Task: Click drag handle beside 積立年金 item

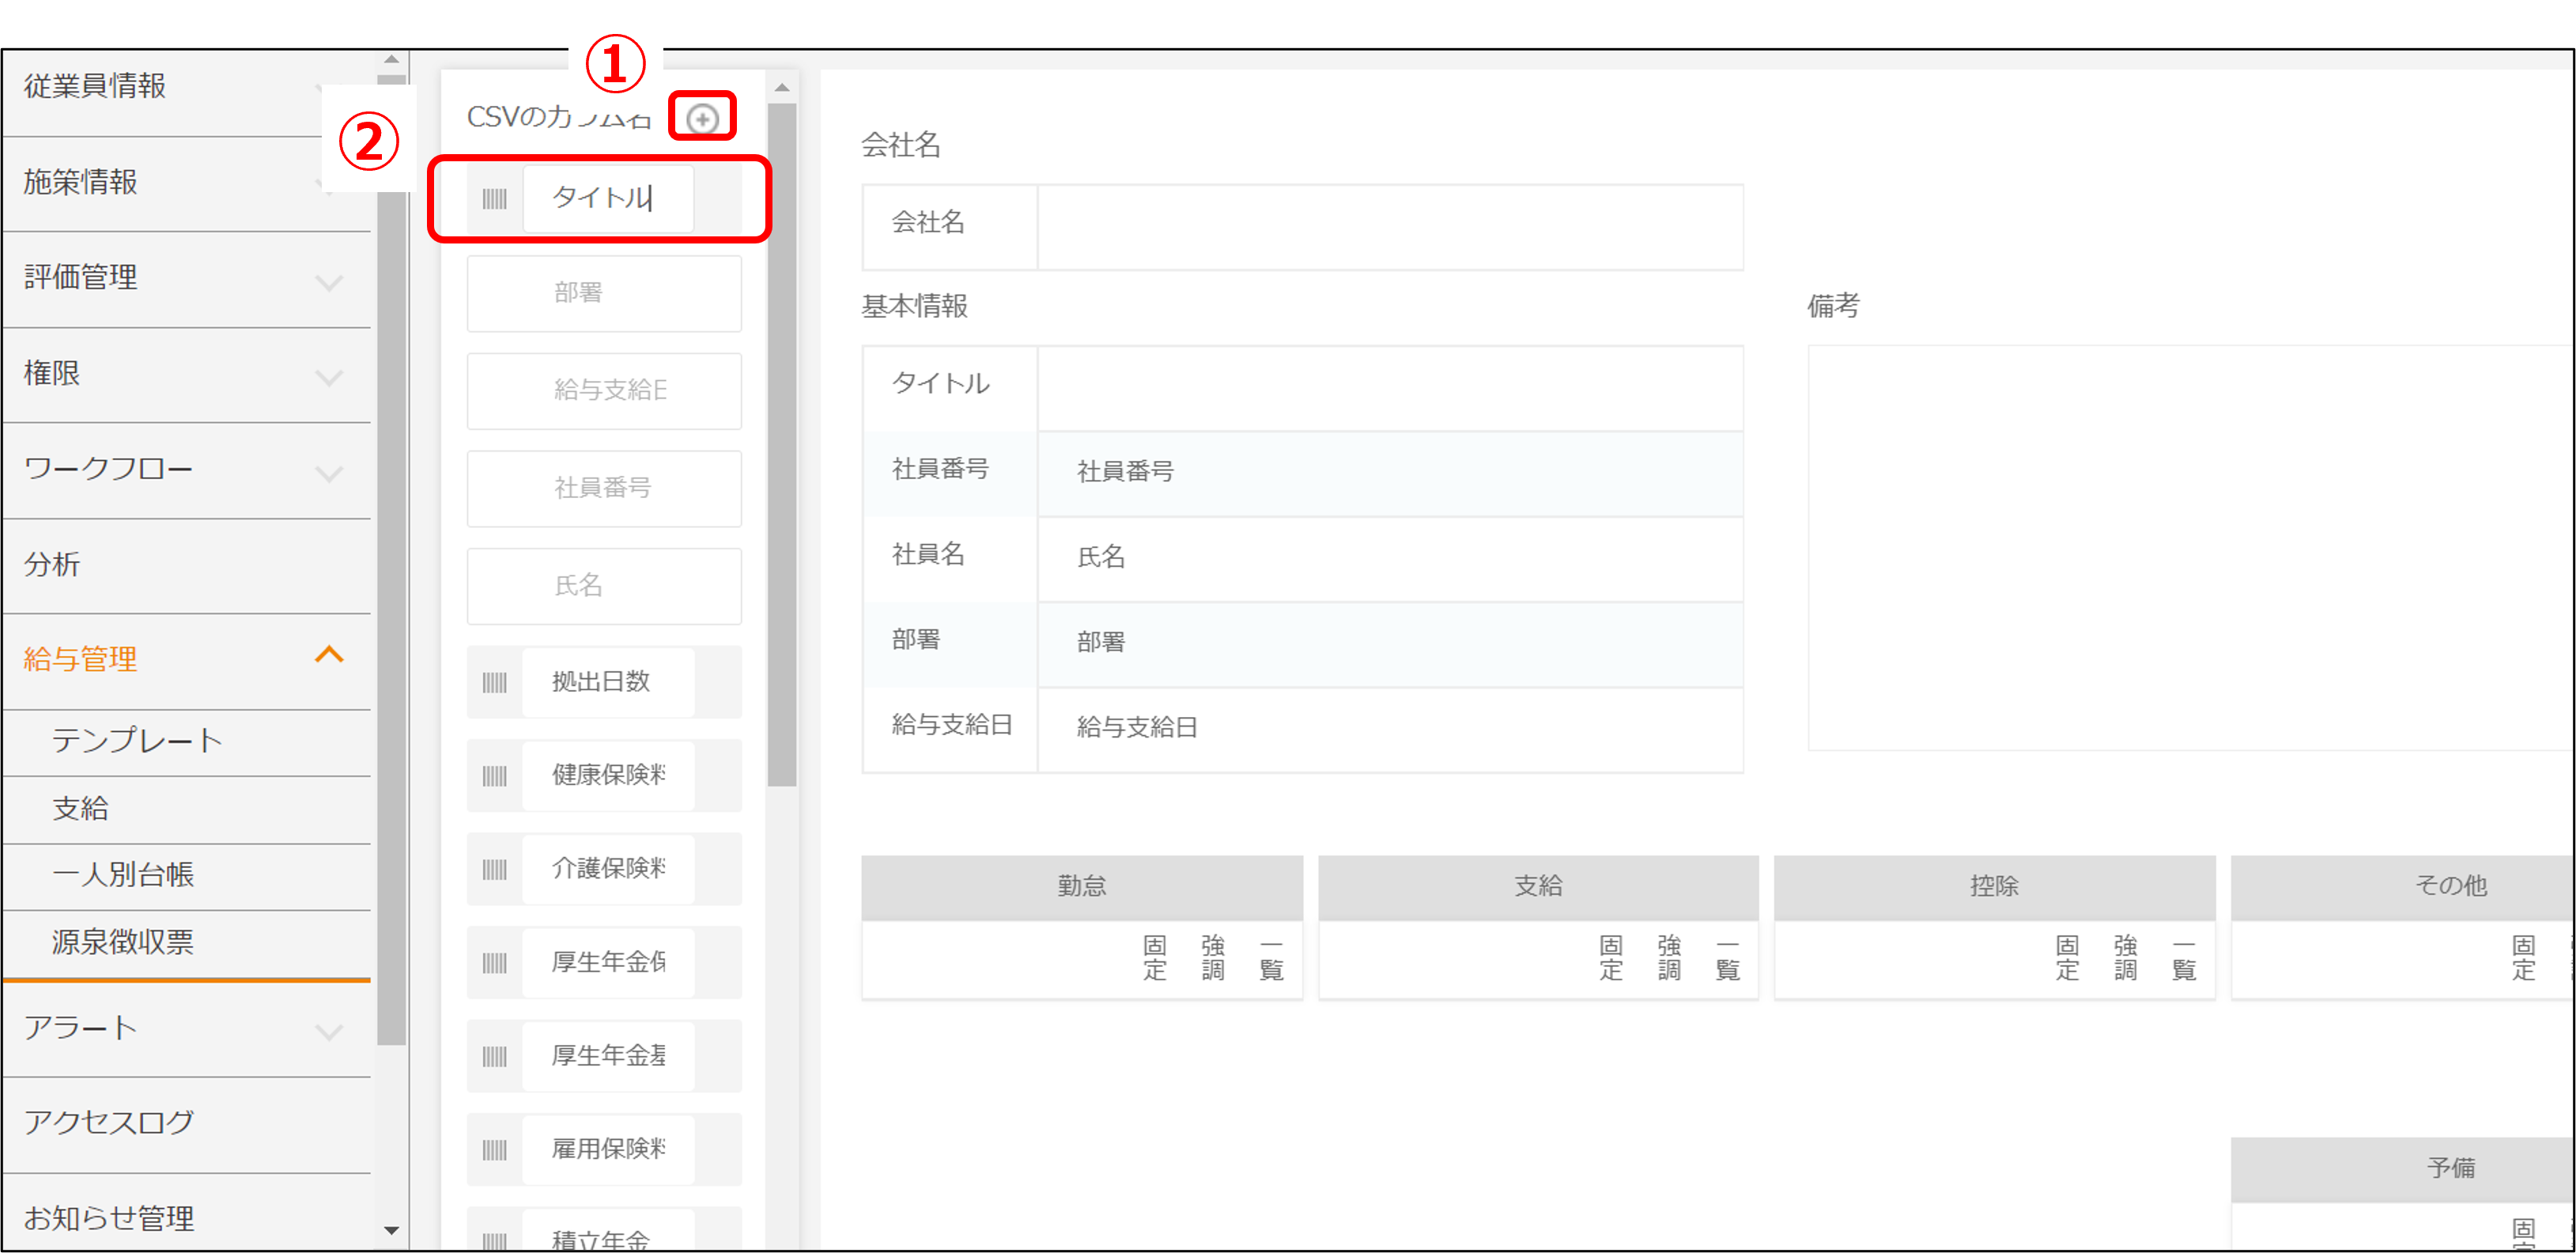Action: 494,1240
